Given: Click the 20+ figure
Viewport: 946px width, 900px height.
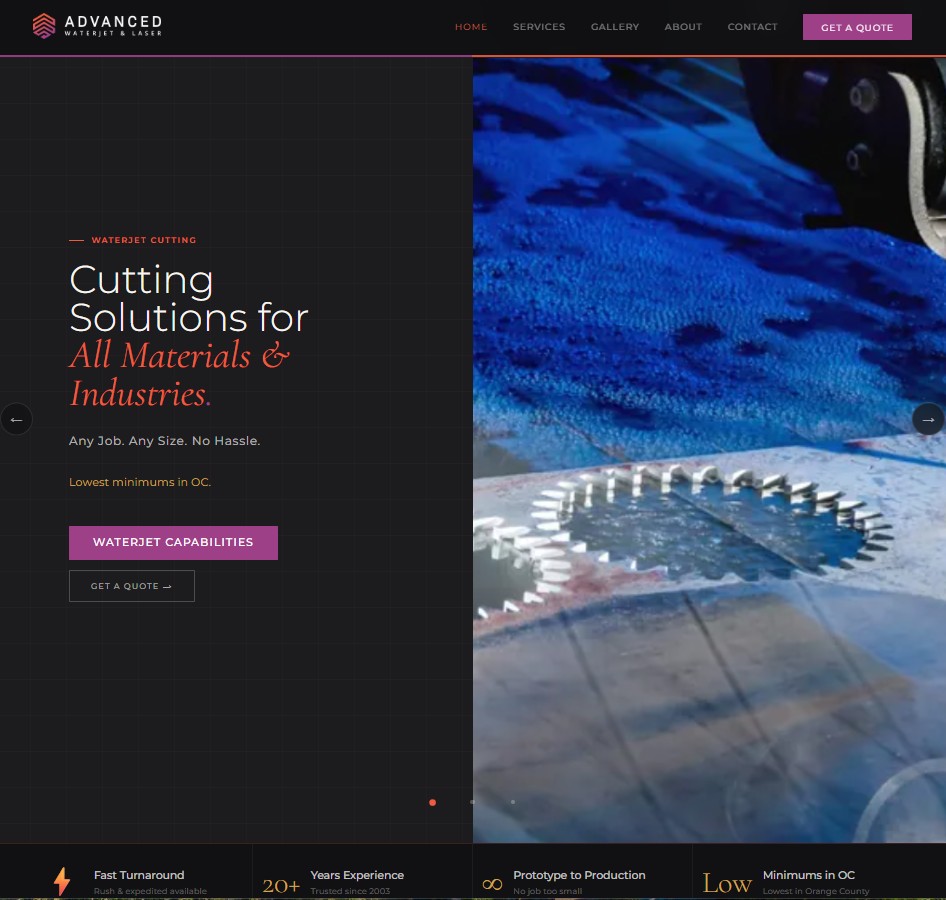Looking at the screenshot, I should click(281, 886).
